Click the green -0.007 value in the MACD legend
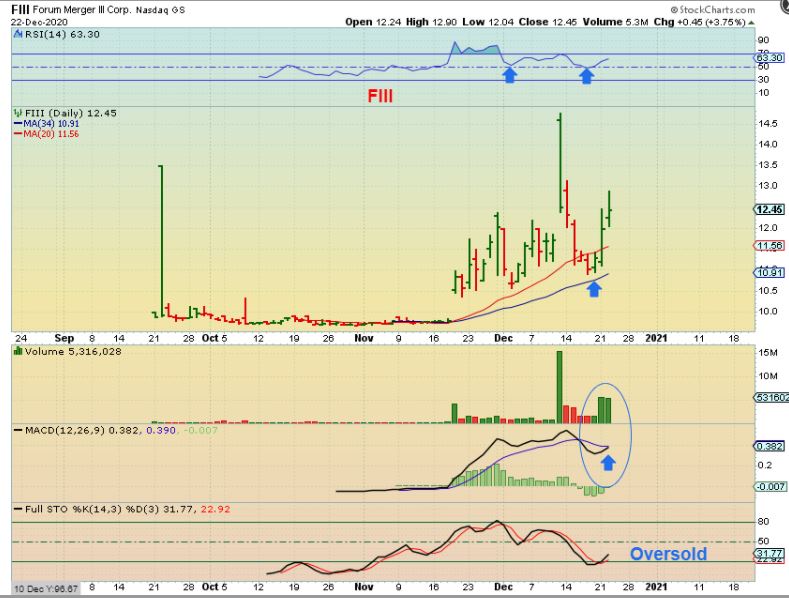Screen dimensions: 789x598 (200, 430)
